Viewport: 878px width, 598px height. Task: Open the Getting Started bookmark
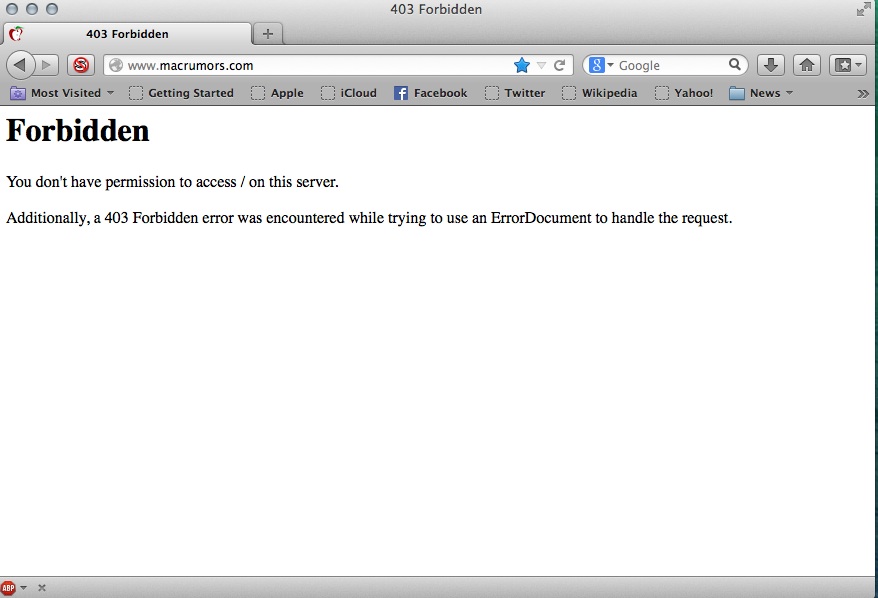coord(181,93)
